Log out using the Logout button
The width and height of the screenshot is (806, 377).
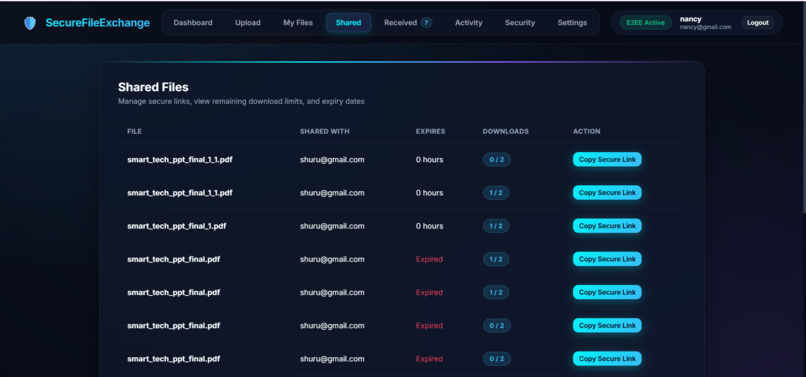click(x=758, y=23)
